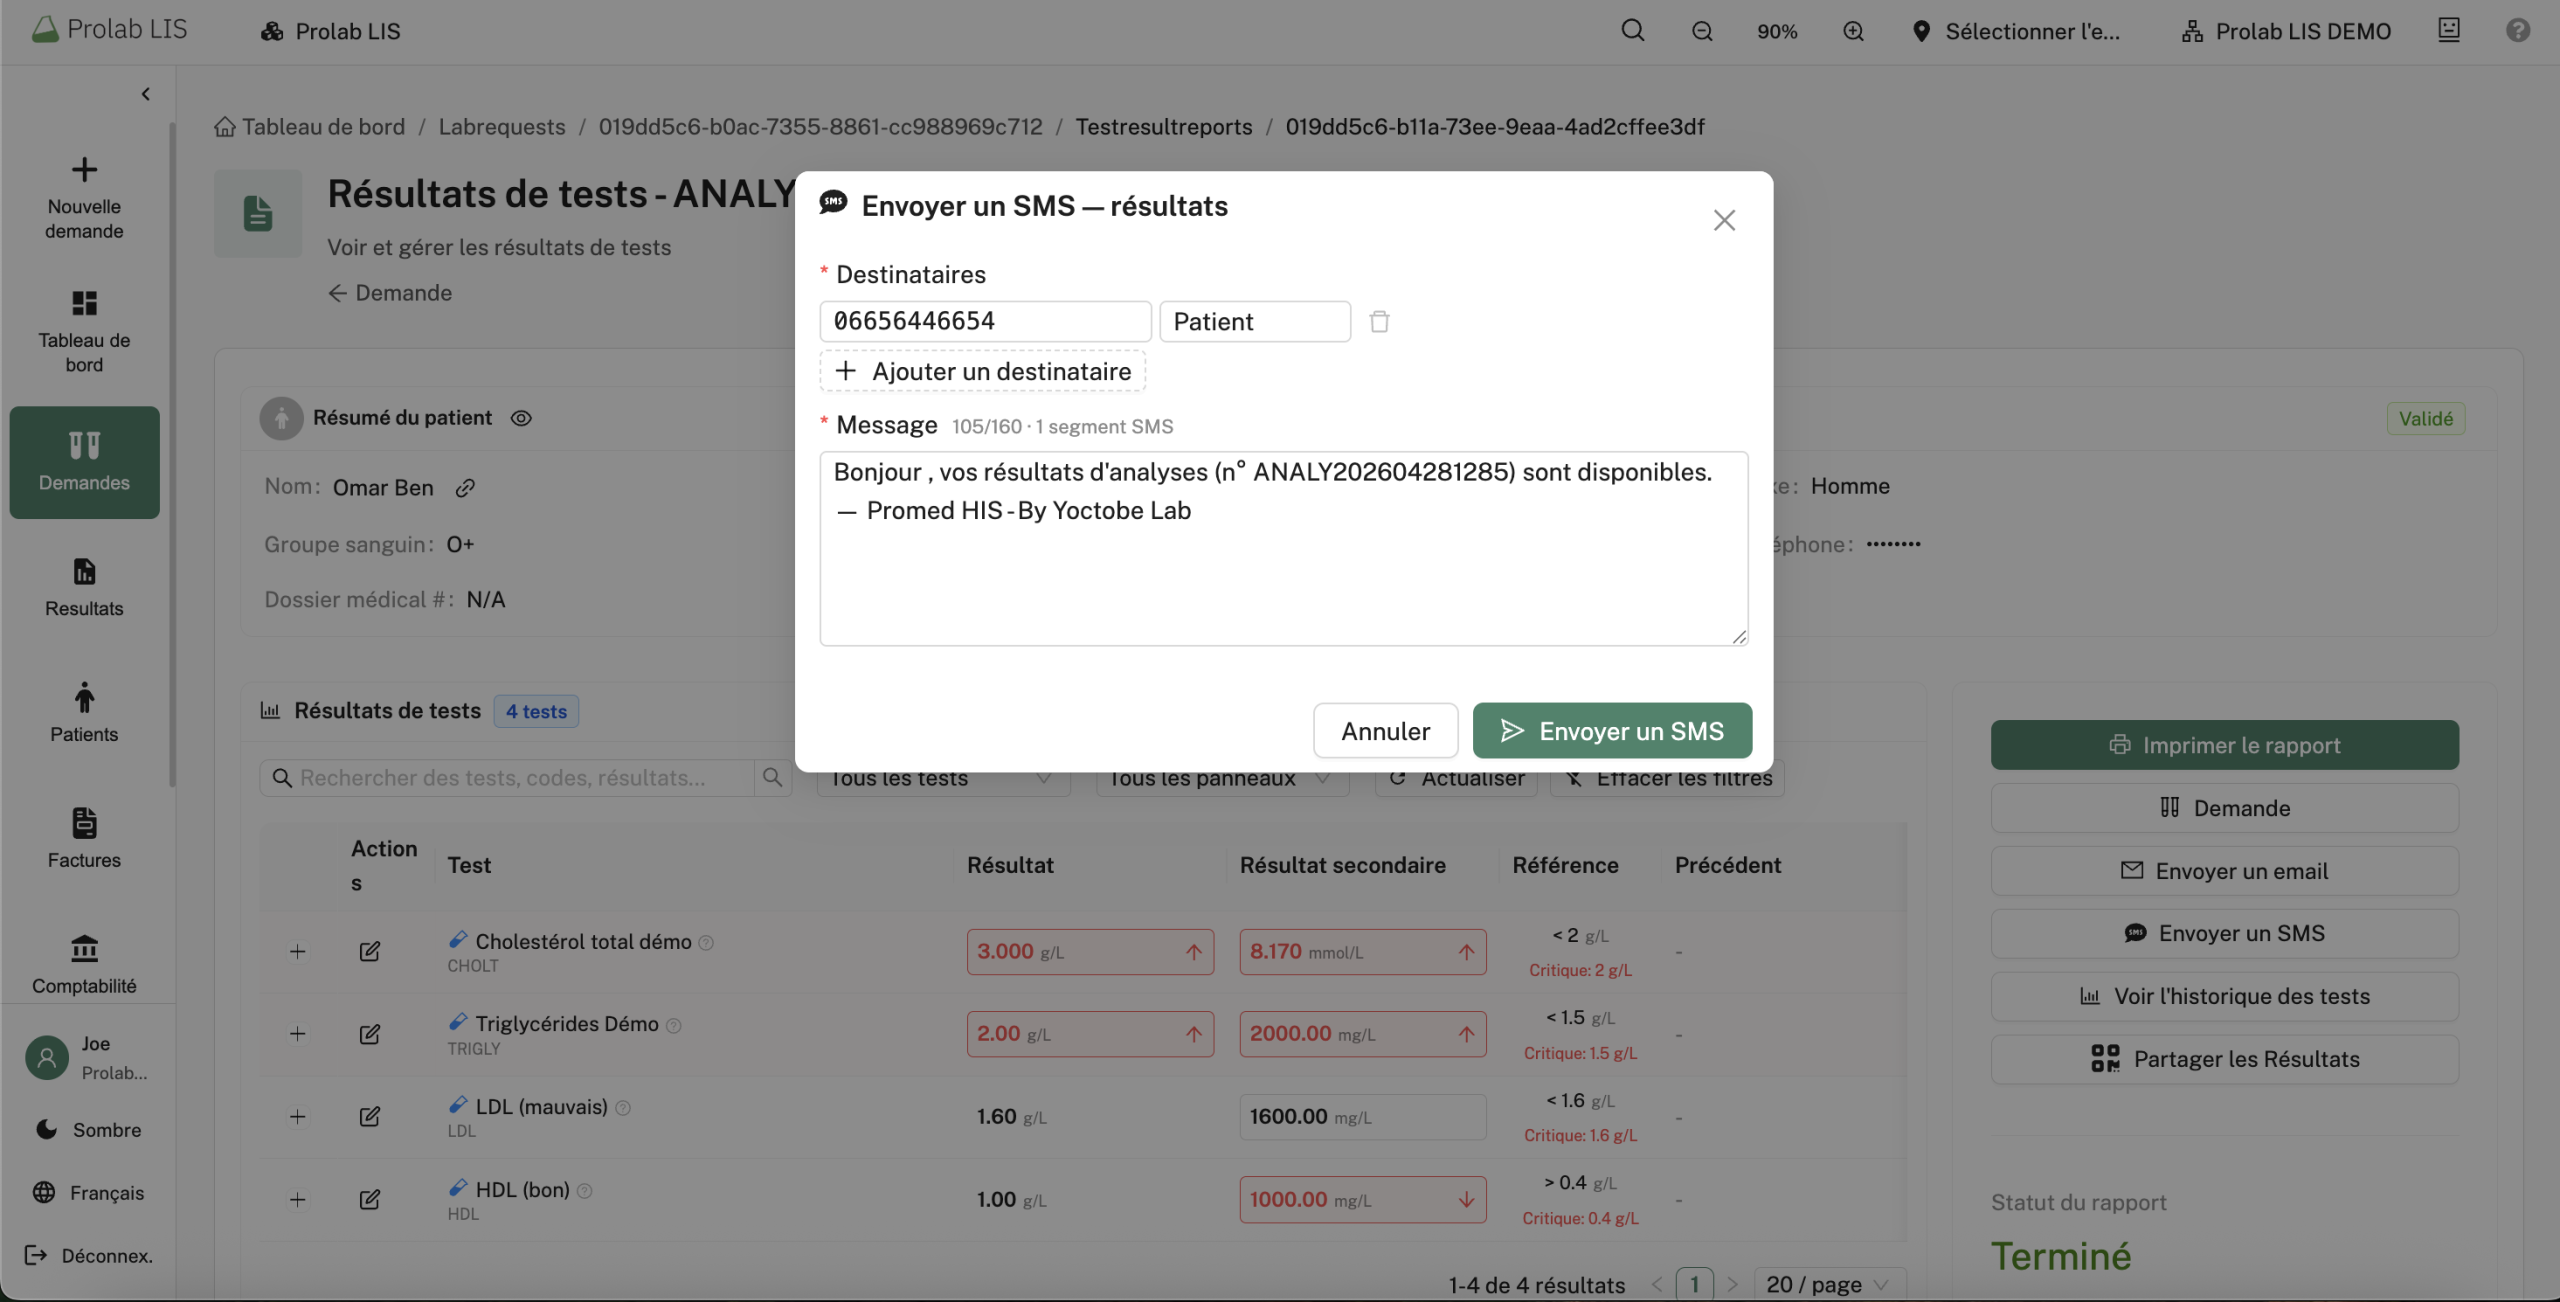Open Nouvelle demande from sidebar
Image resolution: width=2560 pixels, height=1302 pixels.
[x=84, y=197]
